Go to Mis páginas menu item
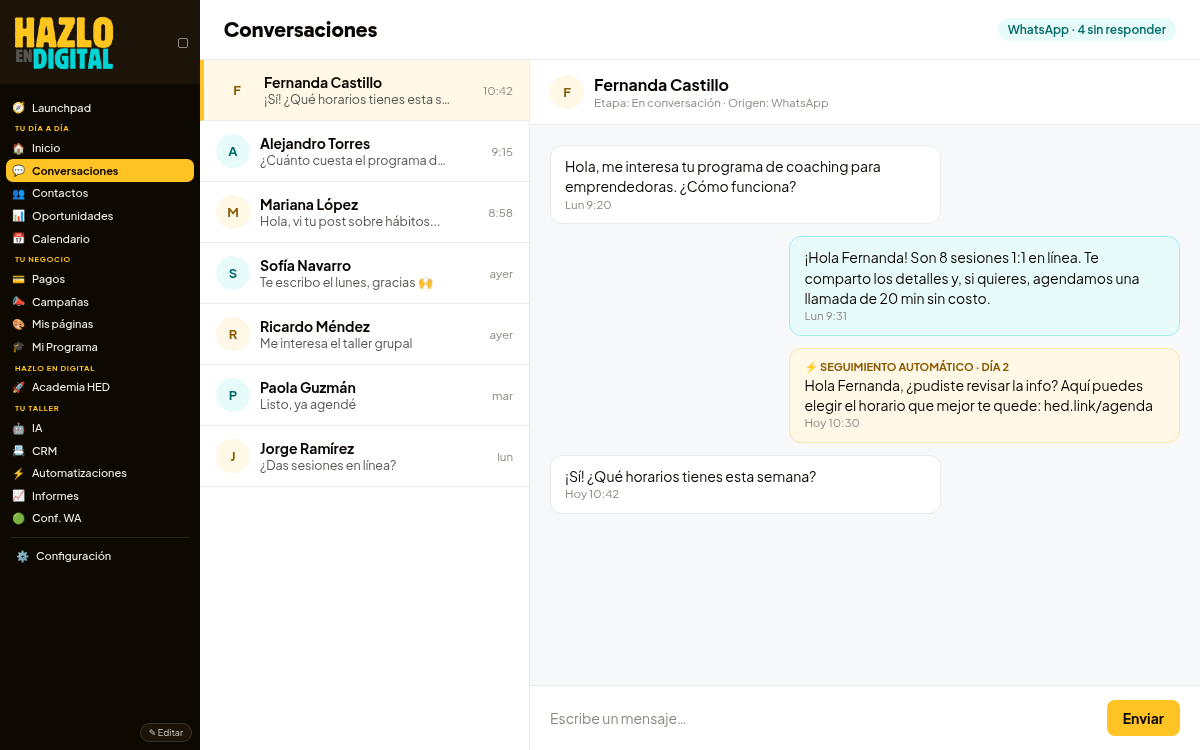The image size is (1200, 750). coord(100,324)
